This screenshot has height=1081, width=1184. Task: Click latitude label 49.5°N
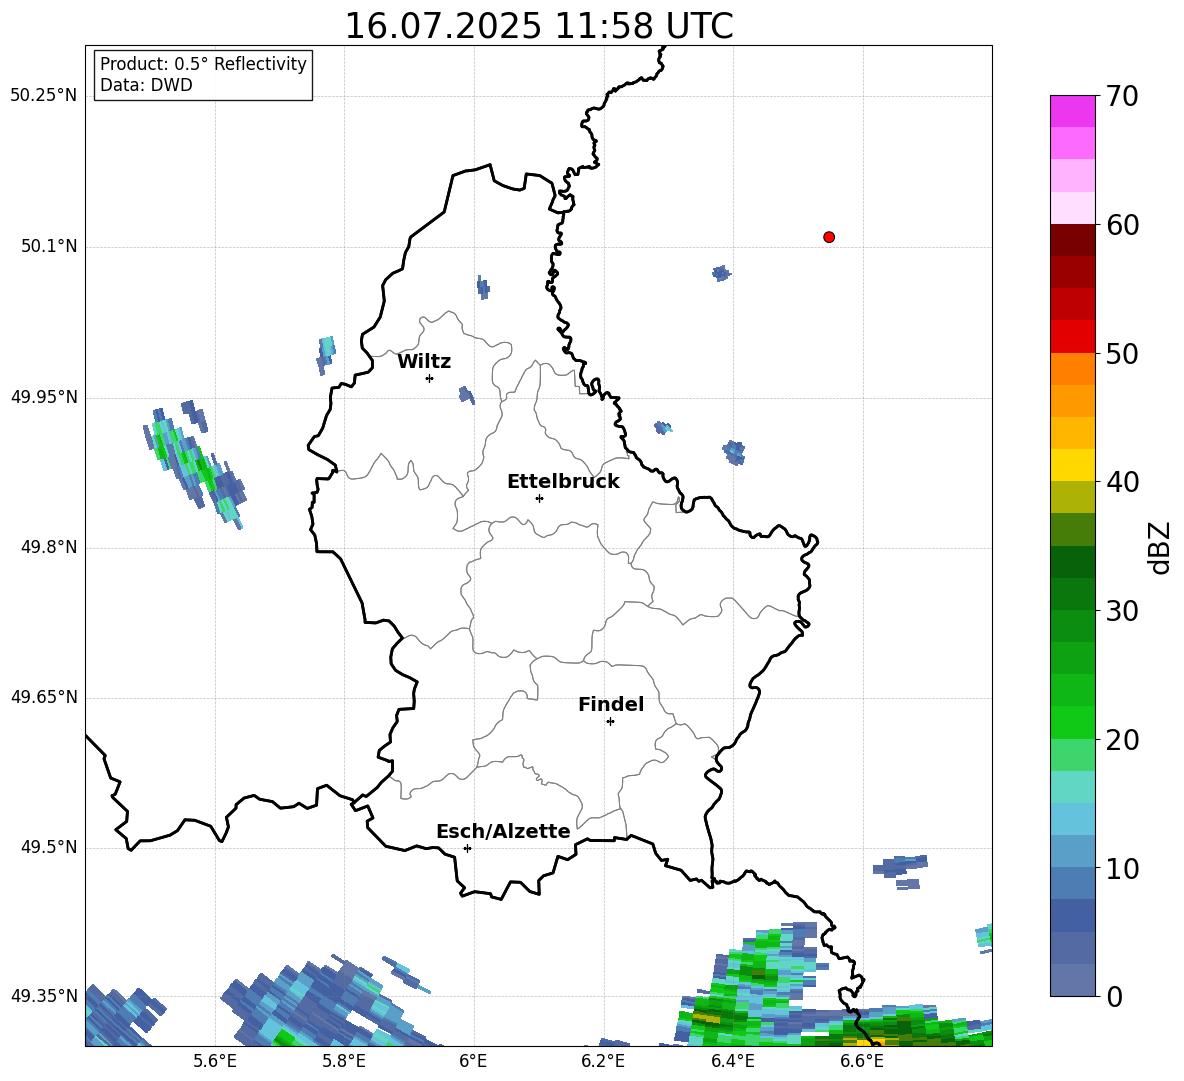pos(49,847)
